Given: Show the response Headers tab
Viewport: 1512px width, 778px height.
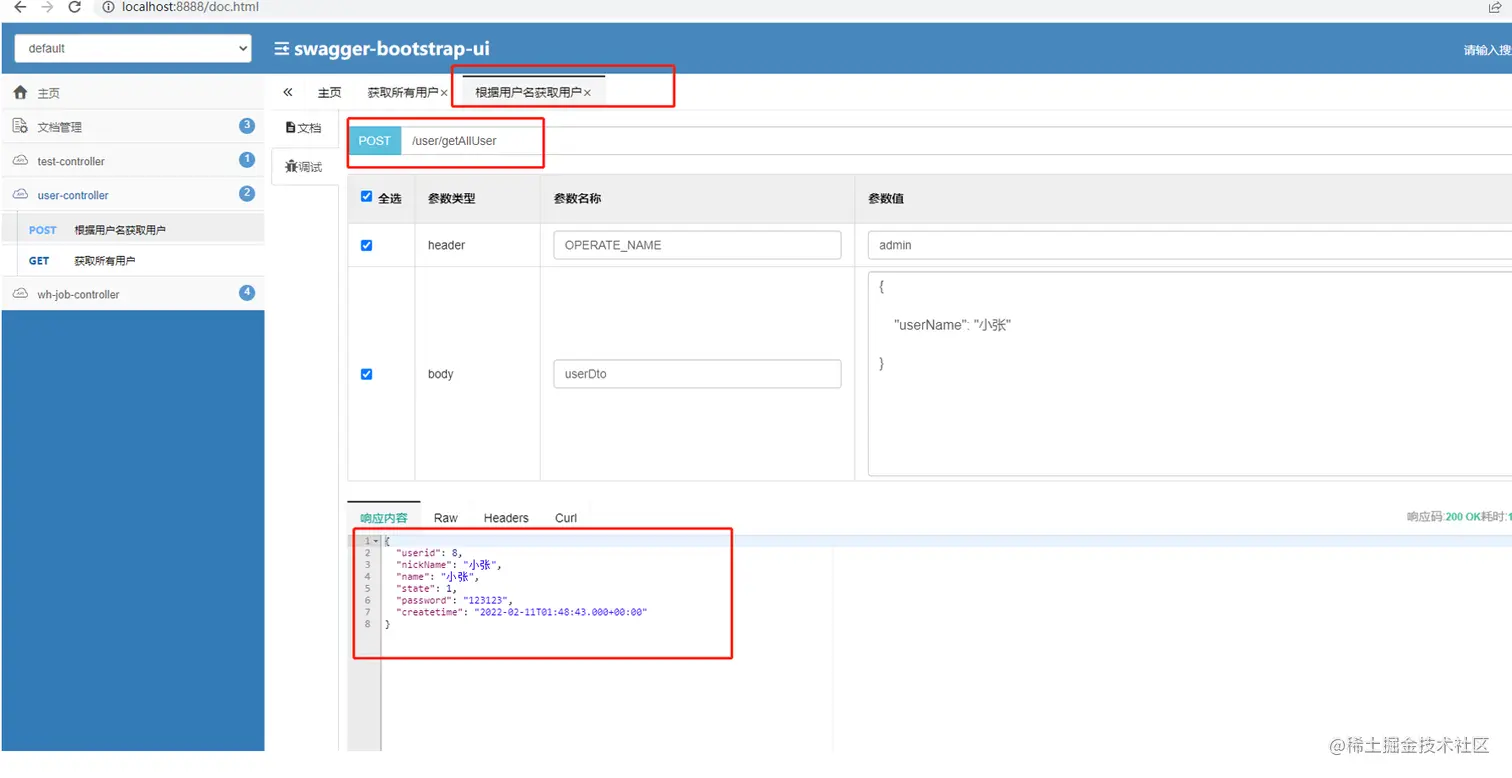Looking at the screenshot, I should click(x=506, y=518).
